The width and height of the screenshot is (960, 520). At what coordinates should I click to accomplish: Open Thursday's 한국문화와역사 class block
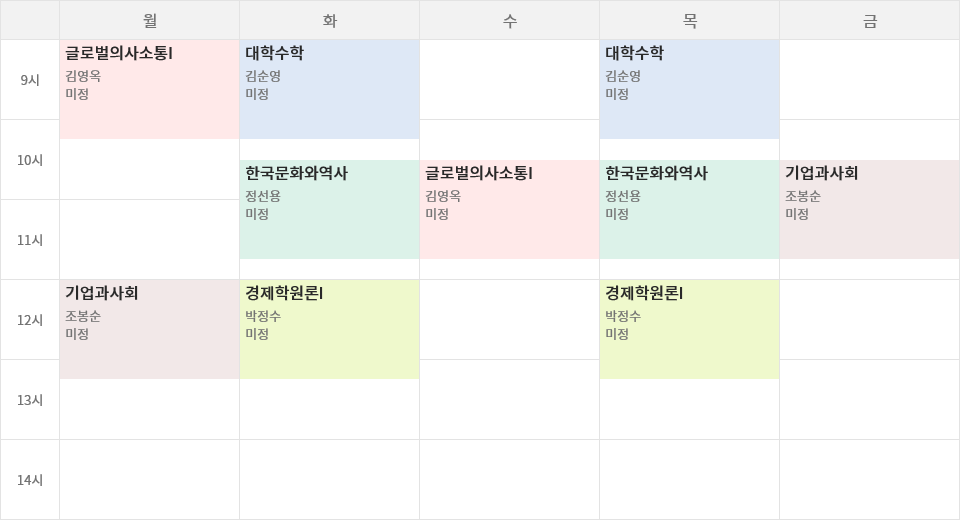[690, 209]
